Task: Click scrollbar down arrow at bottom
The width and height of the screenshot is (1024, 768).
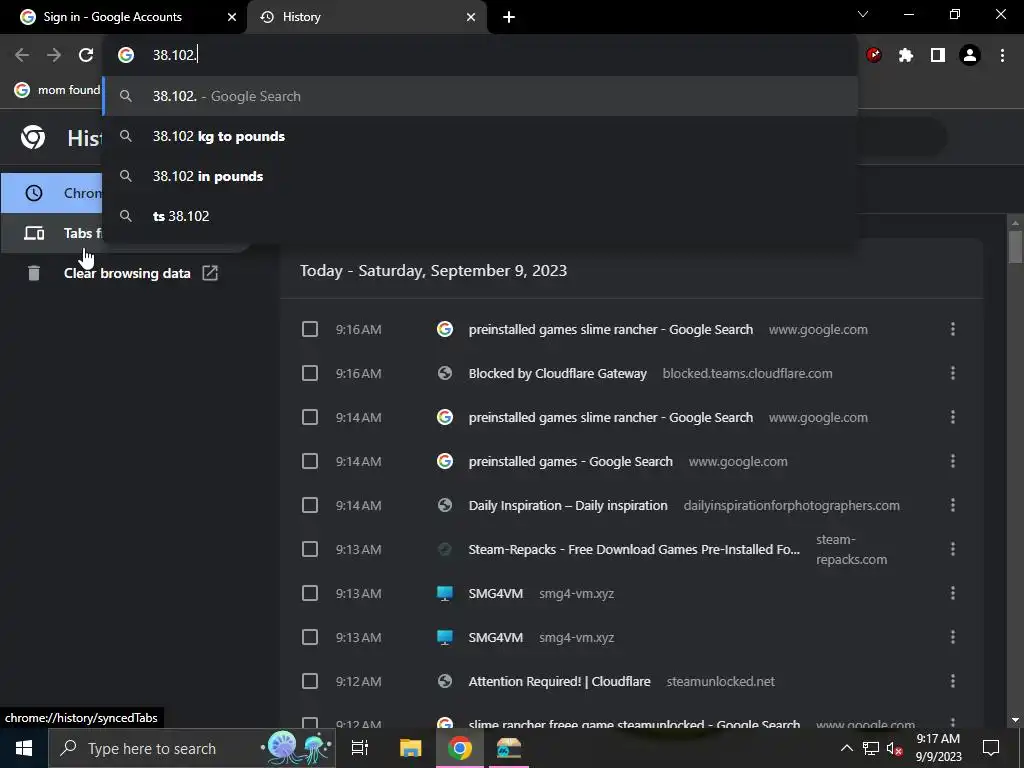Action: 1016,720
